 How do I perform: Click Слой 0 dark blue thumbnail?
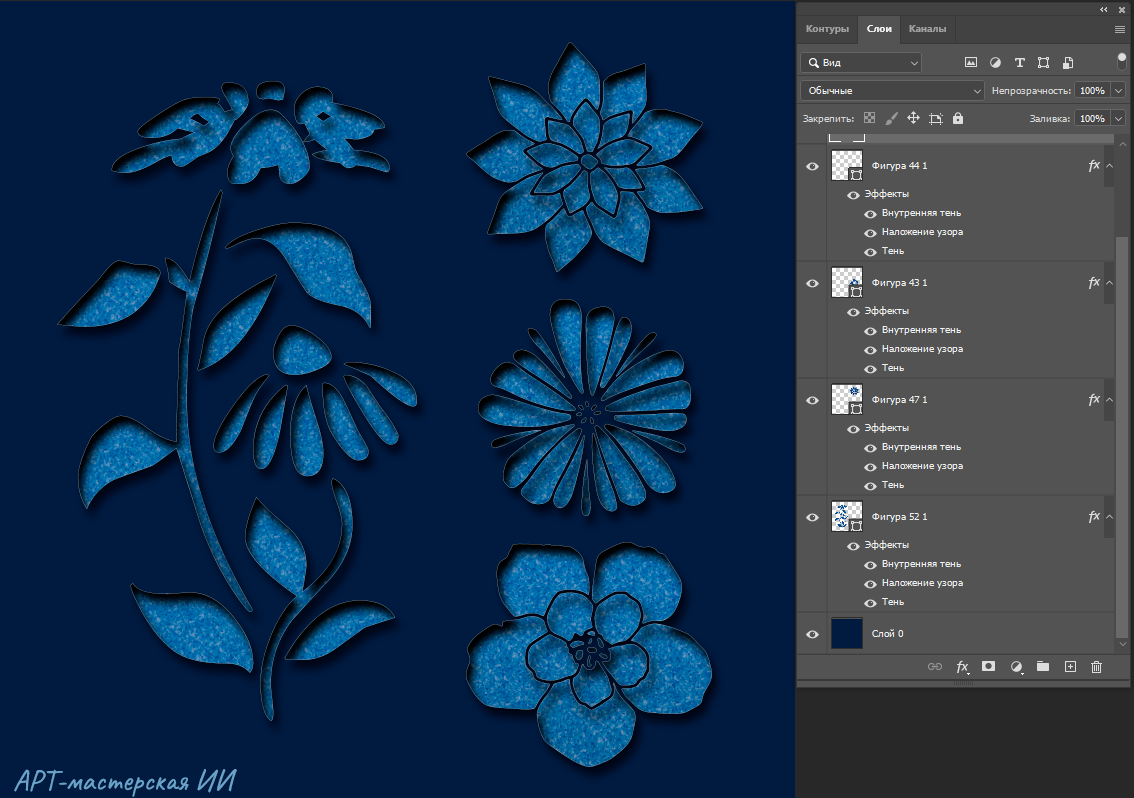tap(847, 634)
